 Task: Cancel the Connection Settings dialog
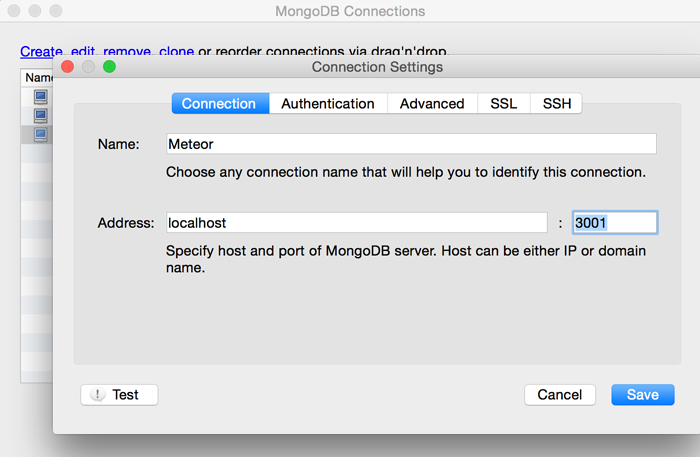pyautogui.click(x=560, y=395)
